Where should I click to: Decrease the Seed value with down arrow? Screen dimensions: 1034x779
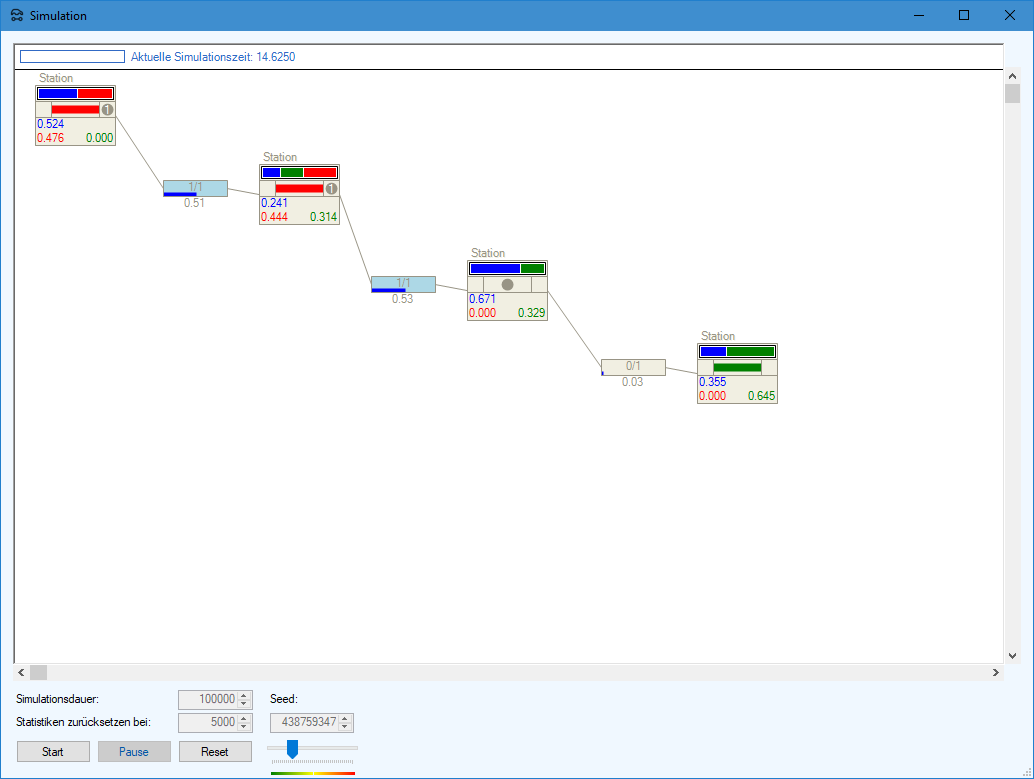(346, 727)
